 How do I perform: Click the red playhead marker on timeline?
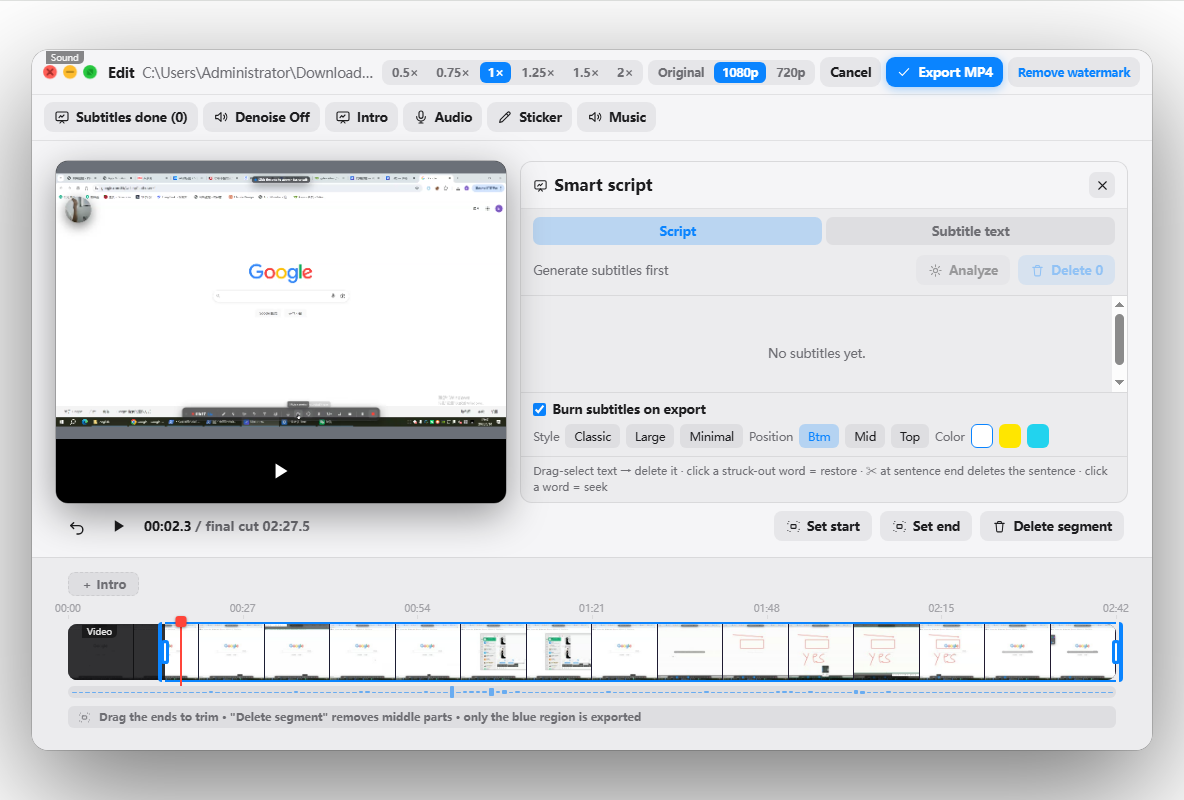181,621
